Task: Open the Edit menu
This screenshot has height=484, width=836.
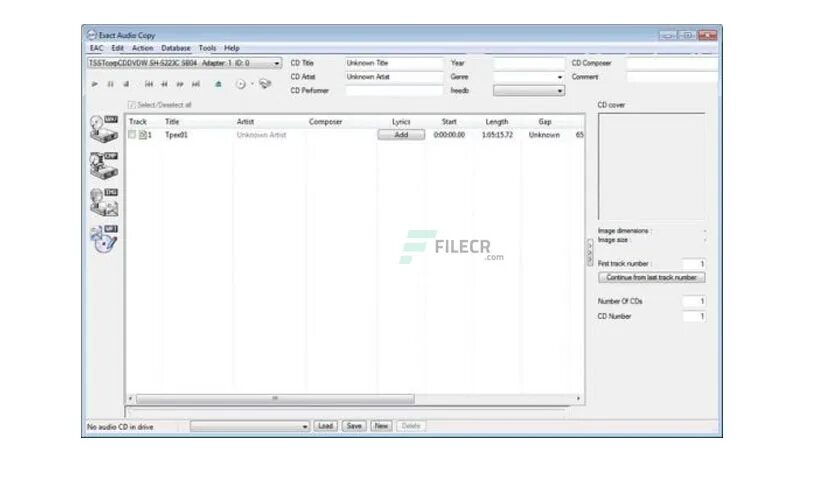Action: tap(117, 48)
